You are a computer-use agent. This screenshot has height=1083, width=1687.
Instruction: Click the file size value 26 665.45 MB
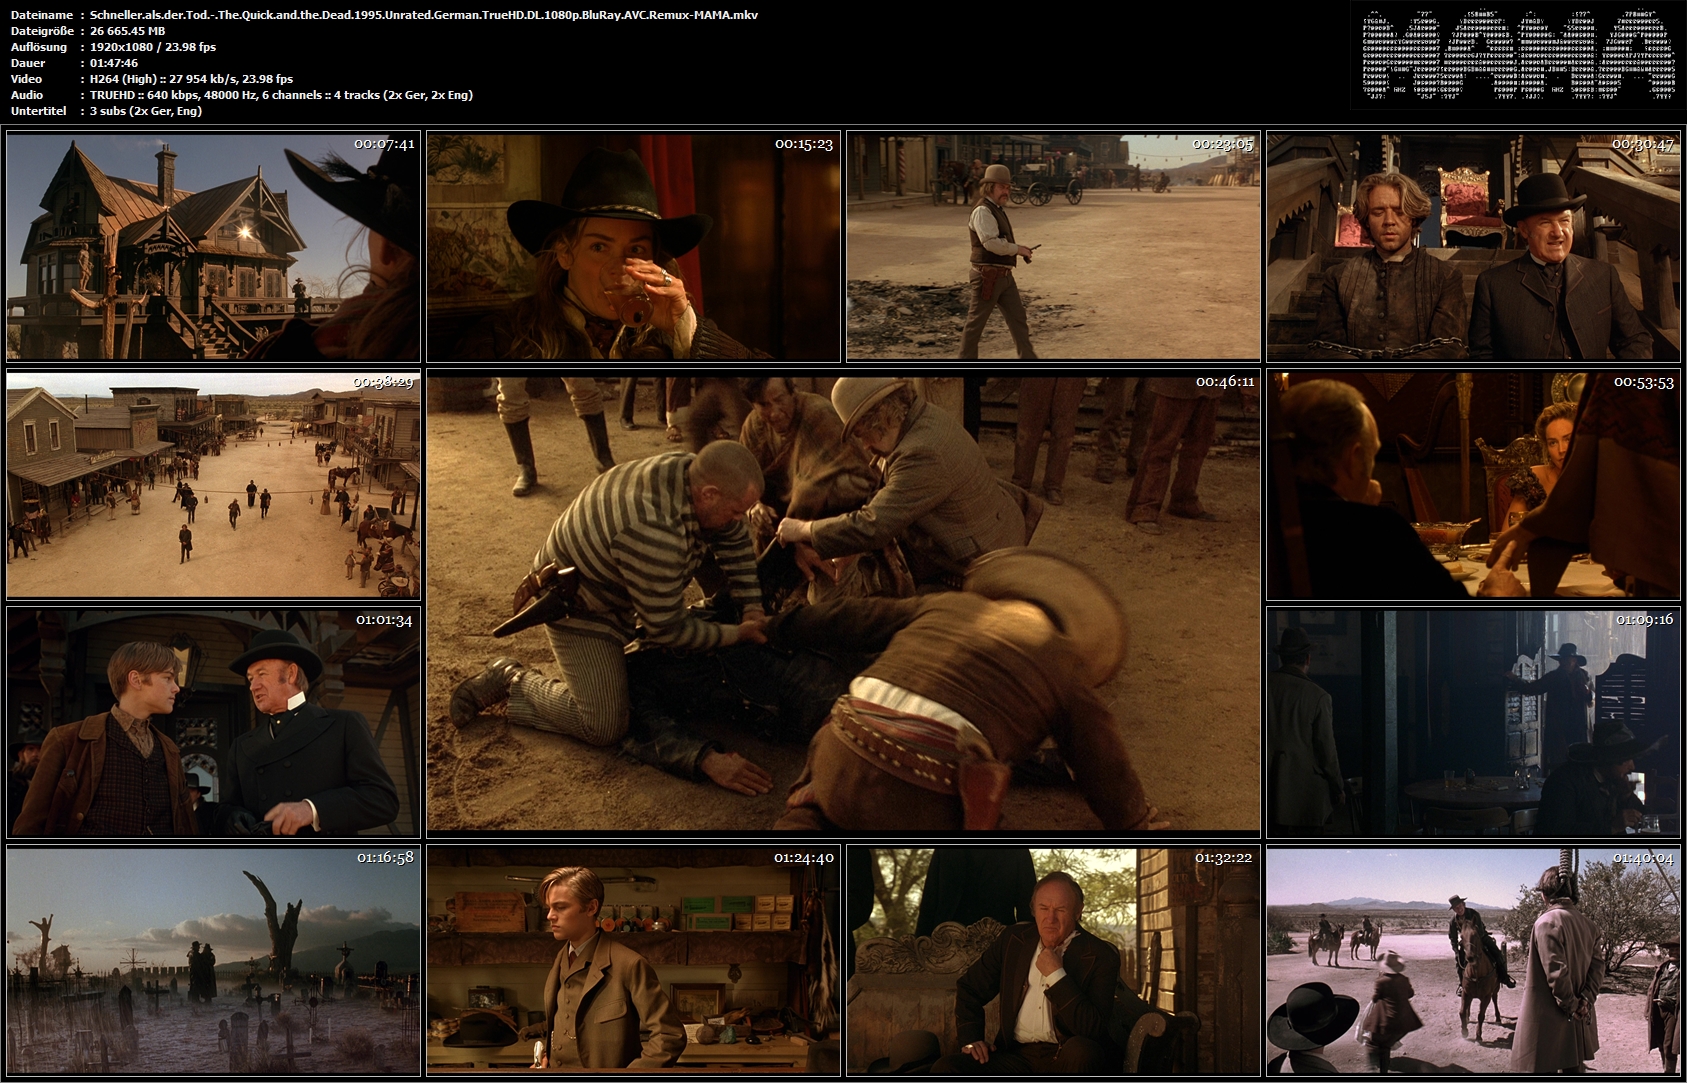[x=127, y=31]
